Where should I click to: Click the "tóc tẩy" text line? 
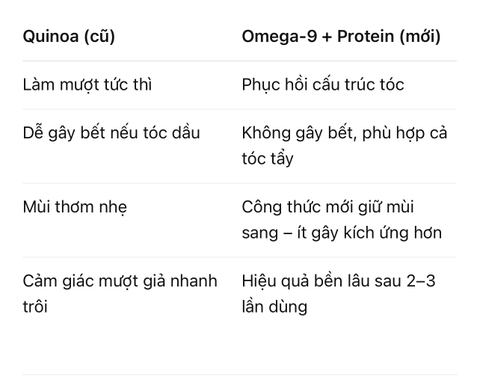click(x=268, y=159)
